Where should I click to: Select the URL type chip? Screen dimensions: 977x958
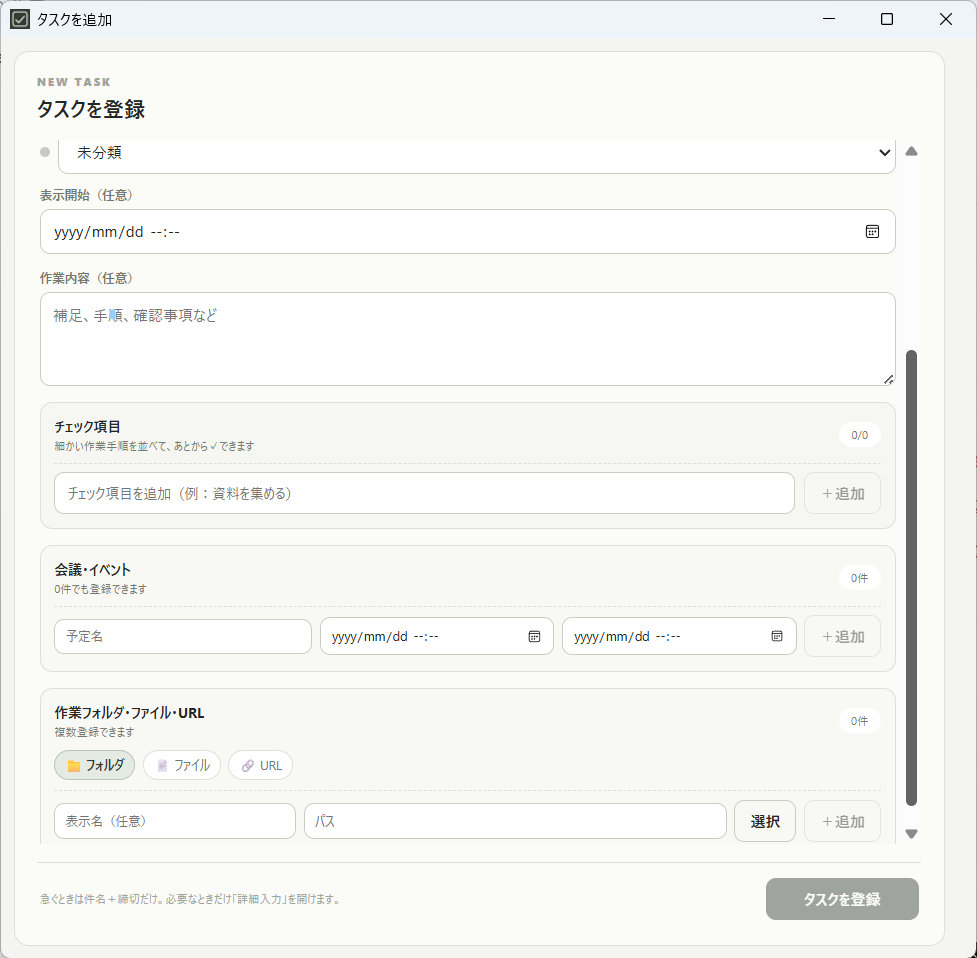click(x=260, y=766)
